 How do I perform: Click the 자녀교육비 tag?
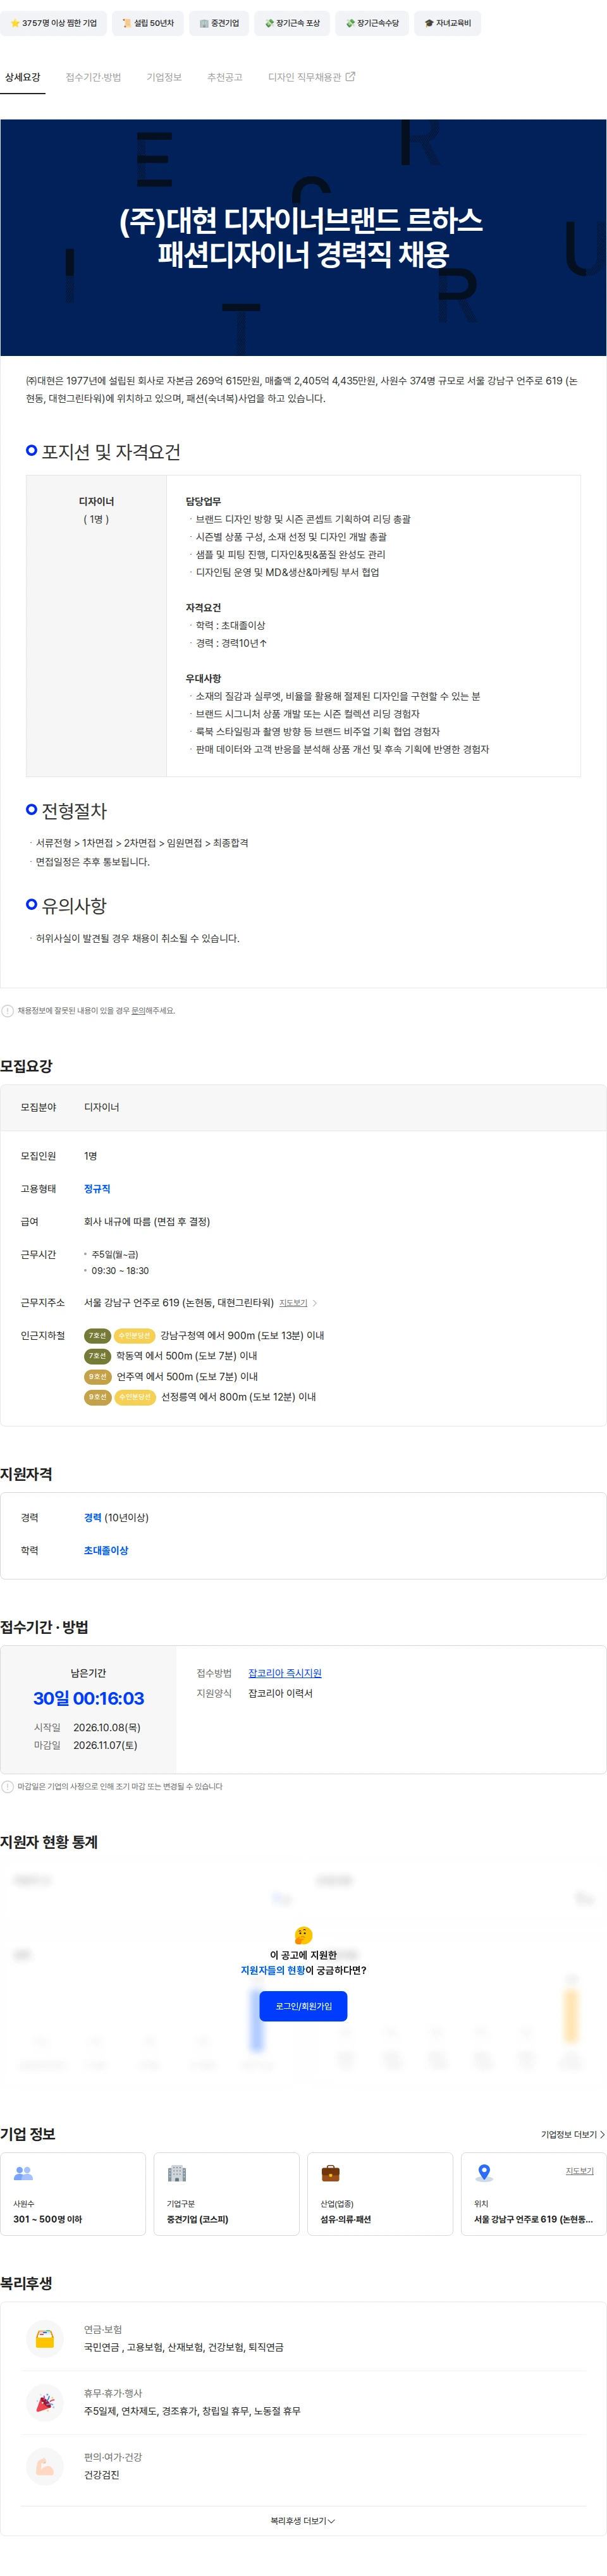[447, 23]
